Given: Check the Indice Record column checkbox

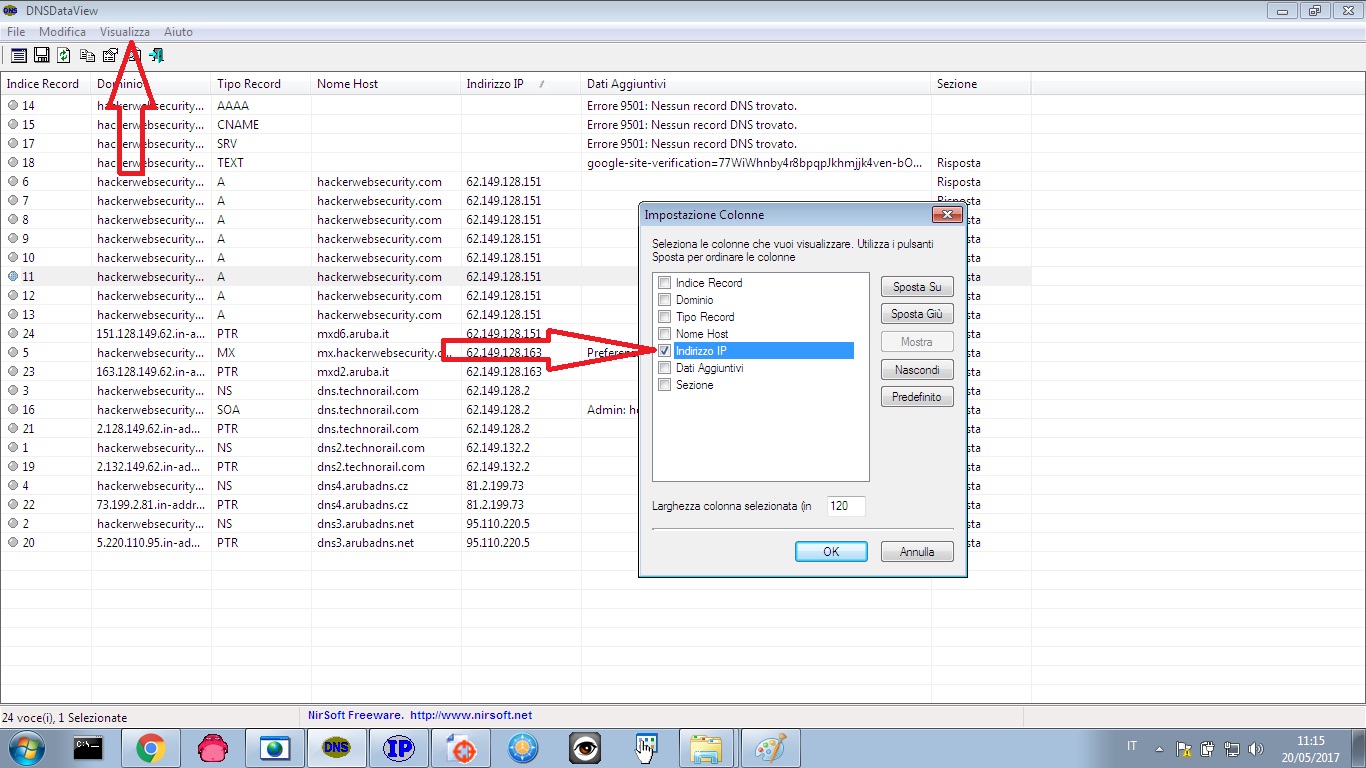Looking at the screenshot, I should (x=664, y=283).
